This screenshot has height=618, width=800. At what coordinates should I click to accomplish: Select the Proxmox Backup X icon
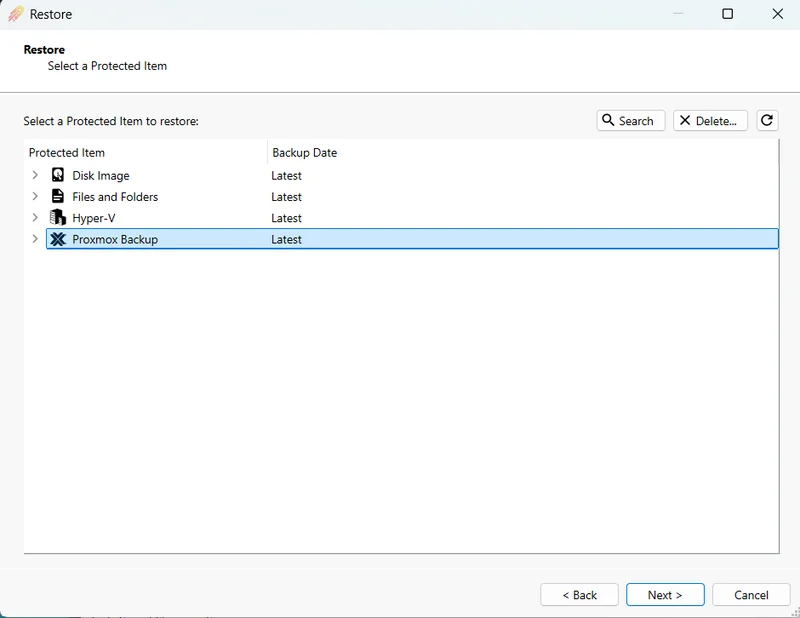coord(58,239)
